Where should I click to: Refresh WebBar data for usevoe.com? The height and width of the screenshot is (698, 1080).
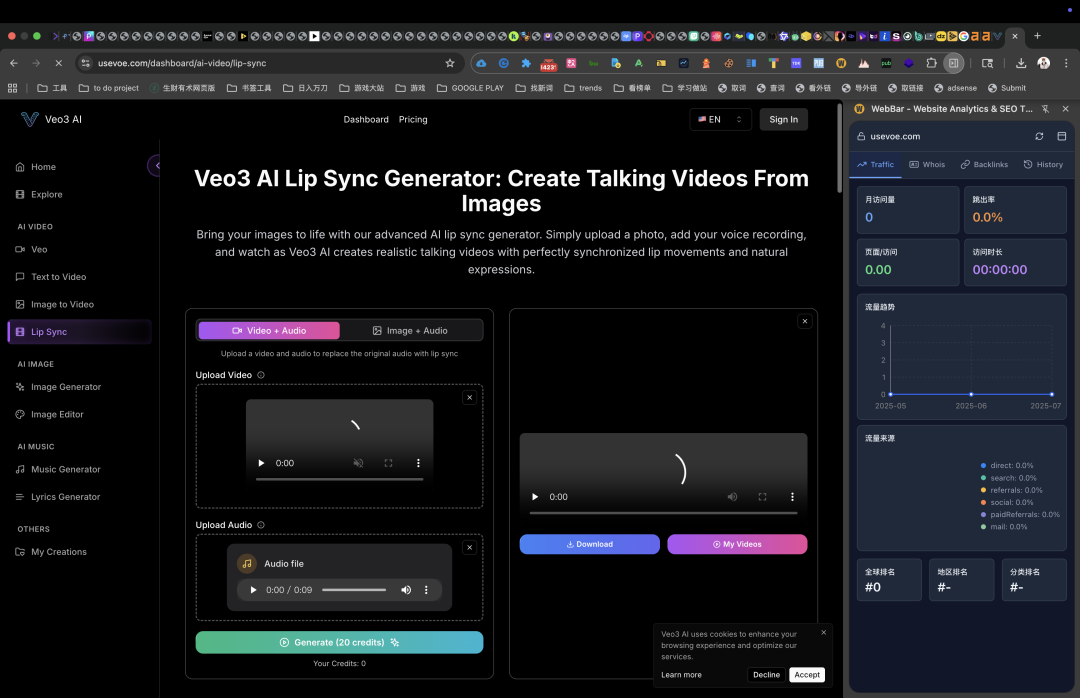[1039, 136]
